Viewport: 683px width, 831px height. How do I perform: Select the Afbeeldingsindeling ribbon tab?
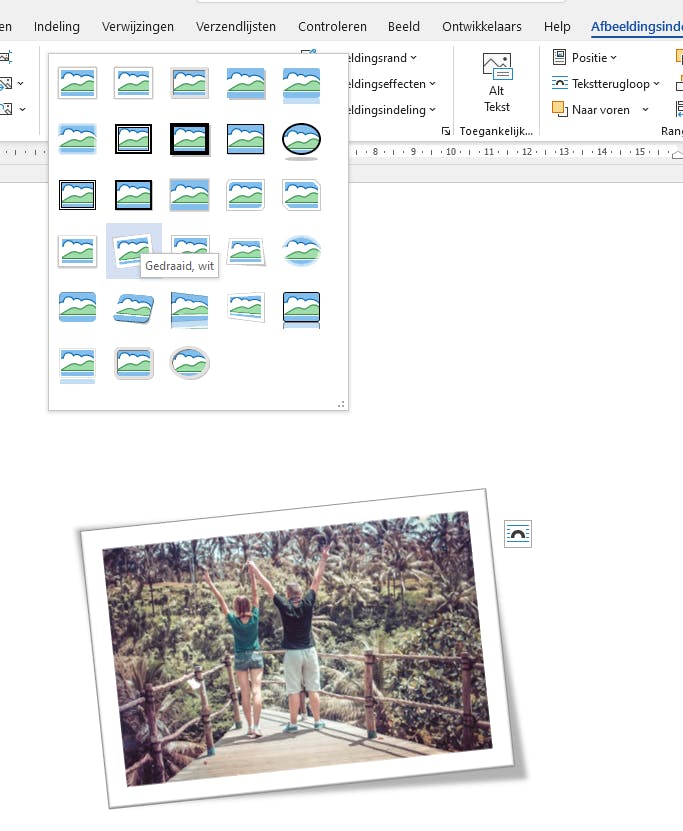point(636,26)
